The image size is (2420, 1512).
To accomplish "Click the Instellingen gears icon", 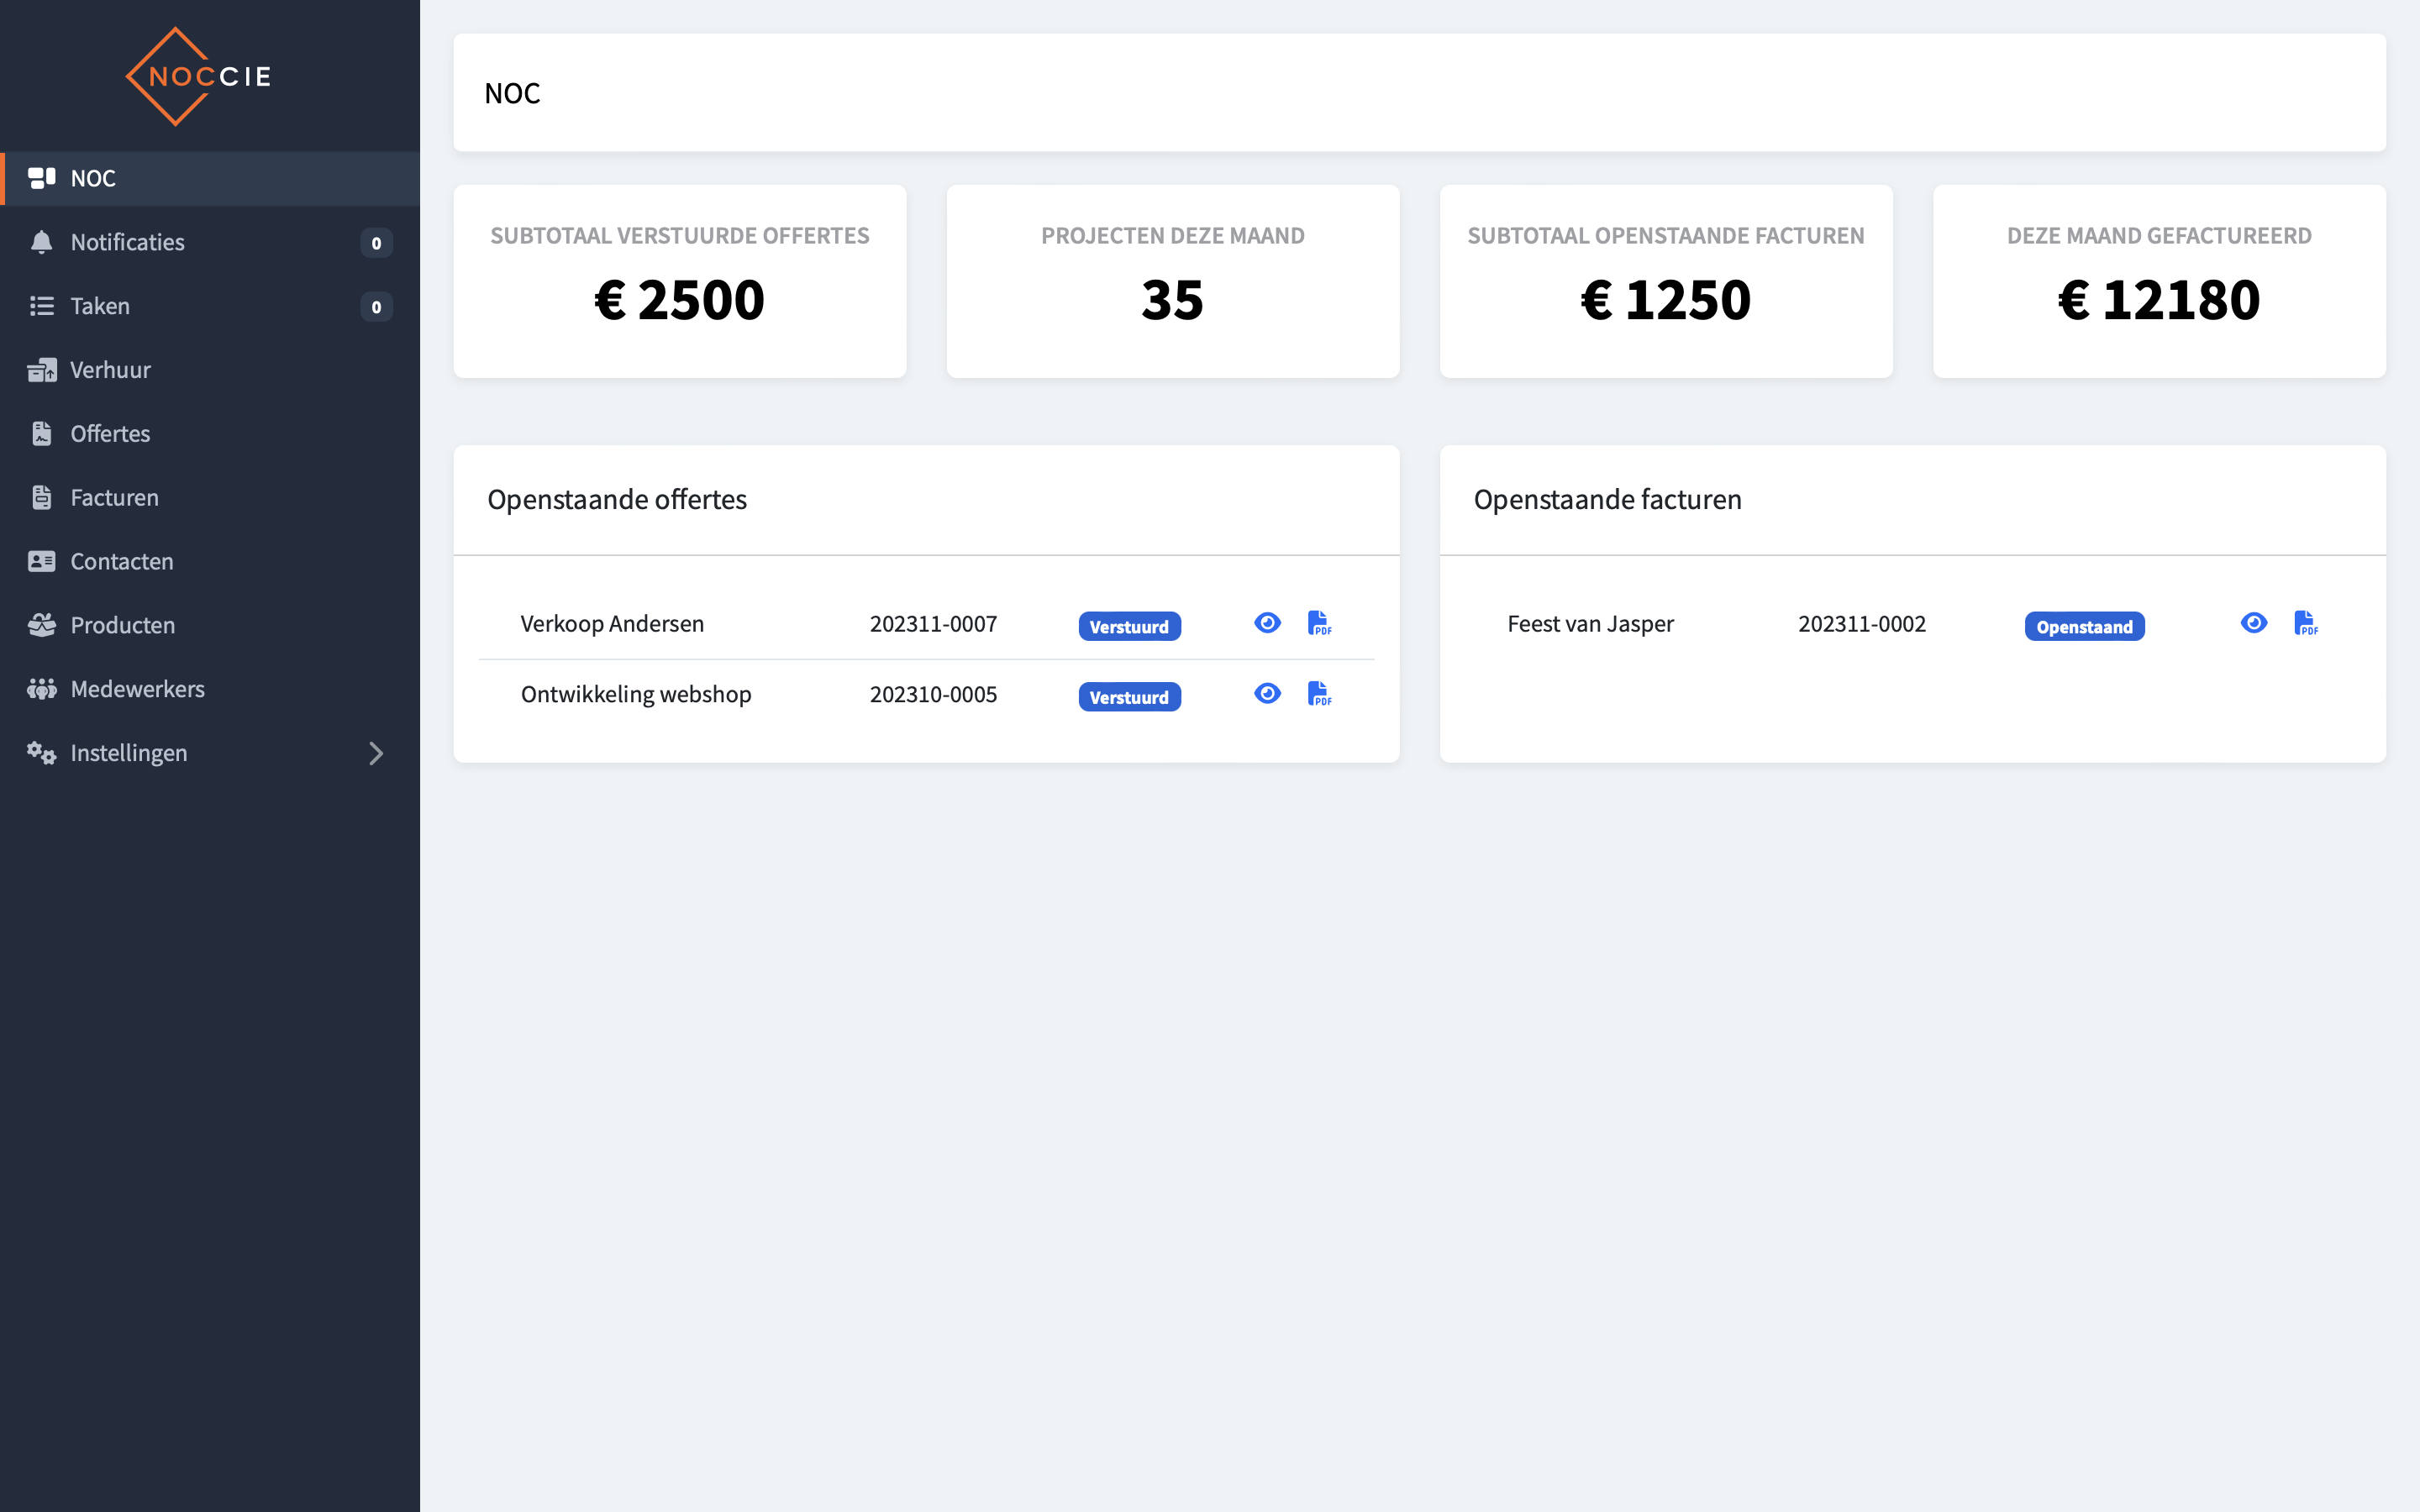I will click(41, 753).
